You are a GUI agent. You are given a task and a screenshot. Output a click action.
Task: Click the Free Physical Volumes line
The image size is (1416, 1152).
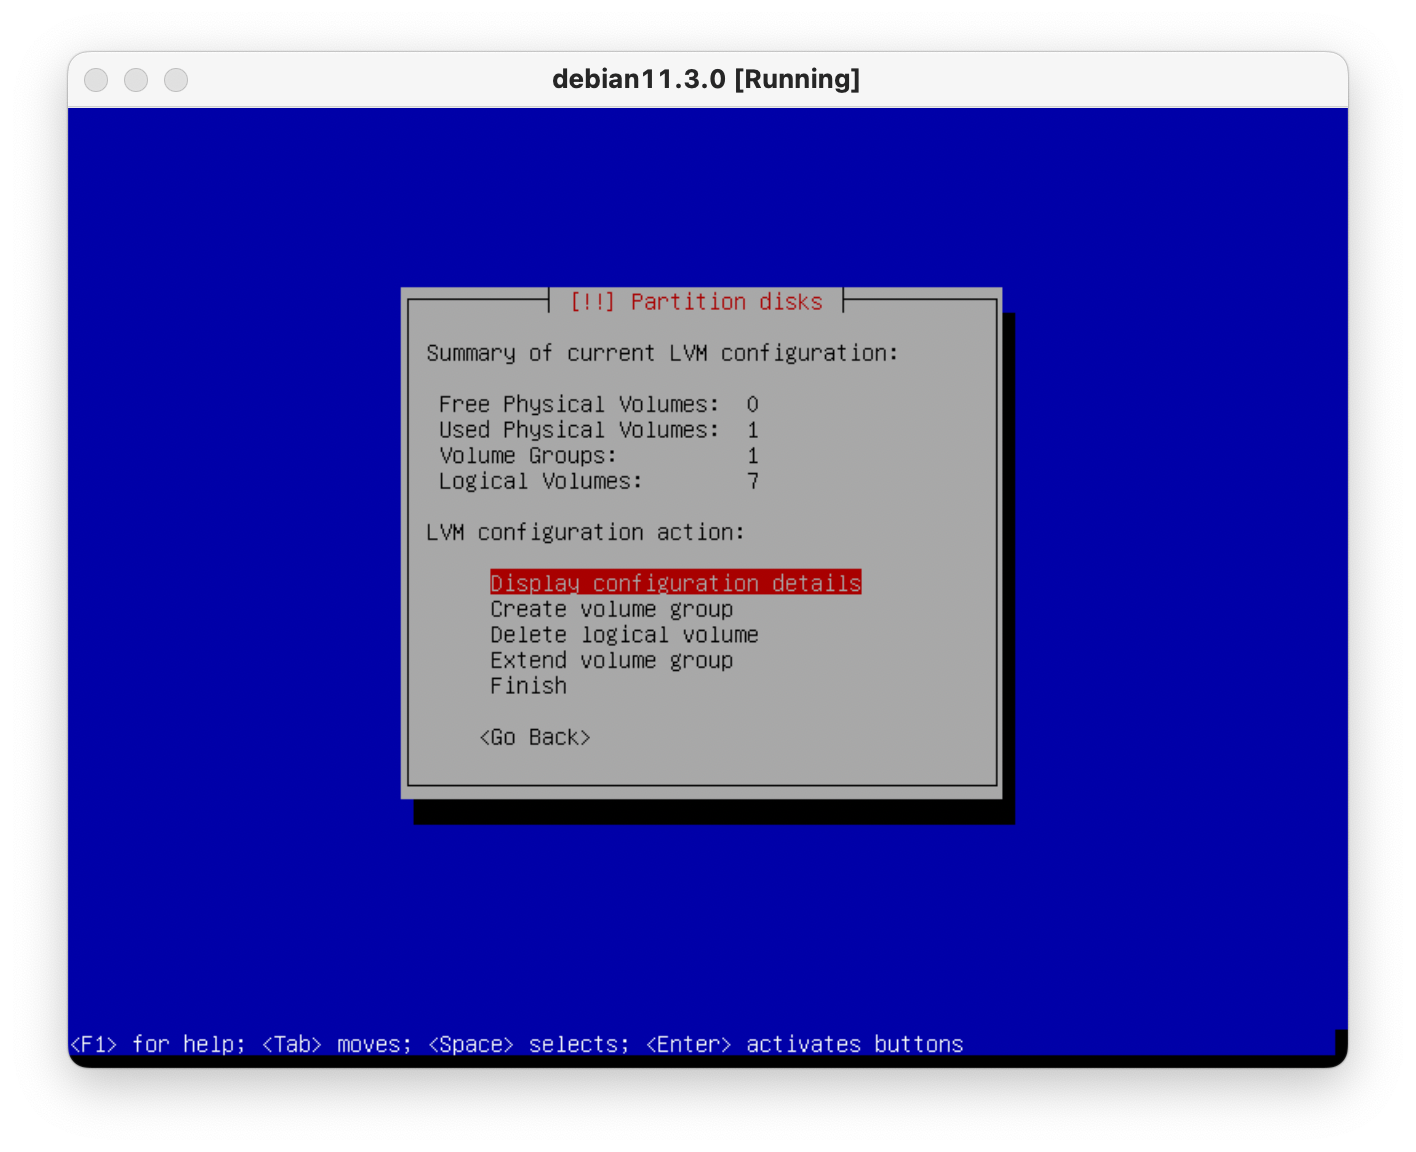coord(598,404)
